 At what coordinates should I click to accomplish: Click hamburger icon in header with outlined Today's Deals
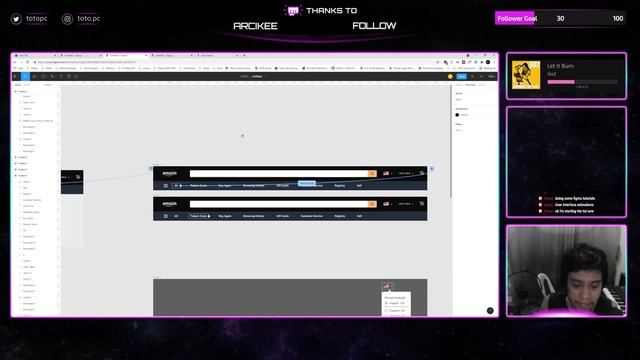click(166, 216)
